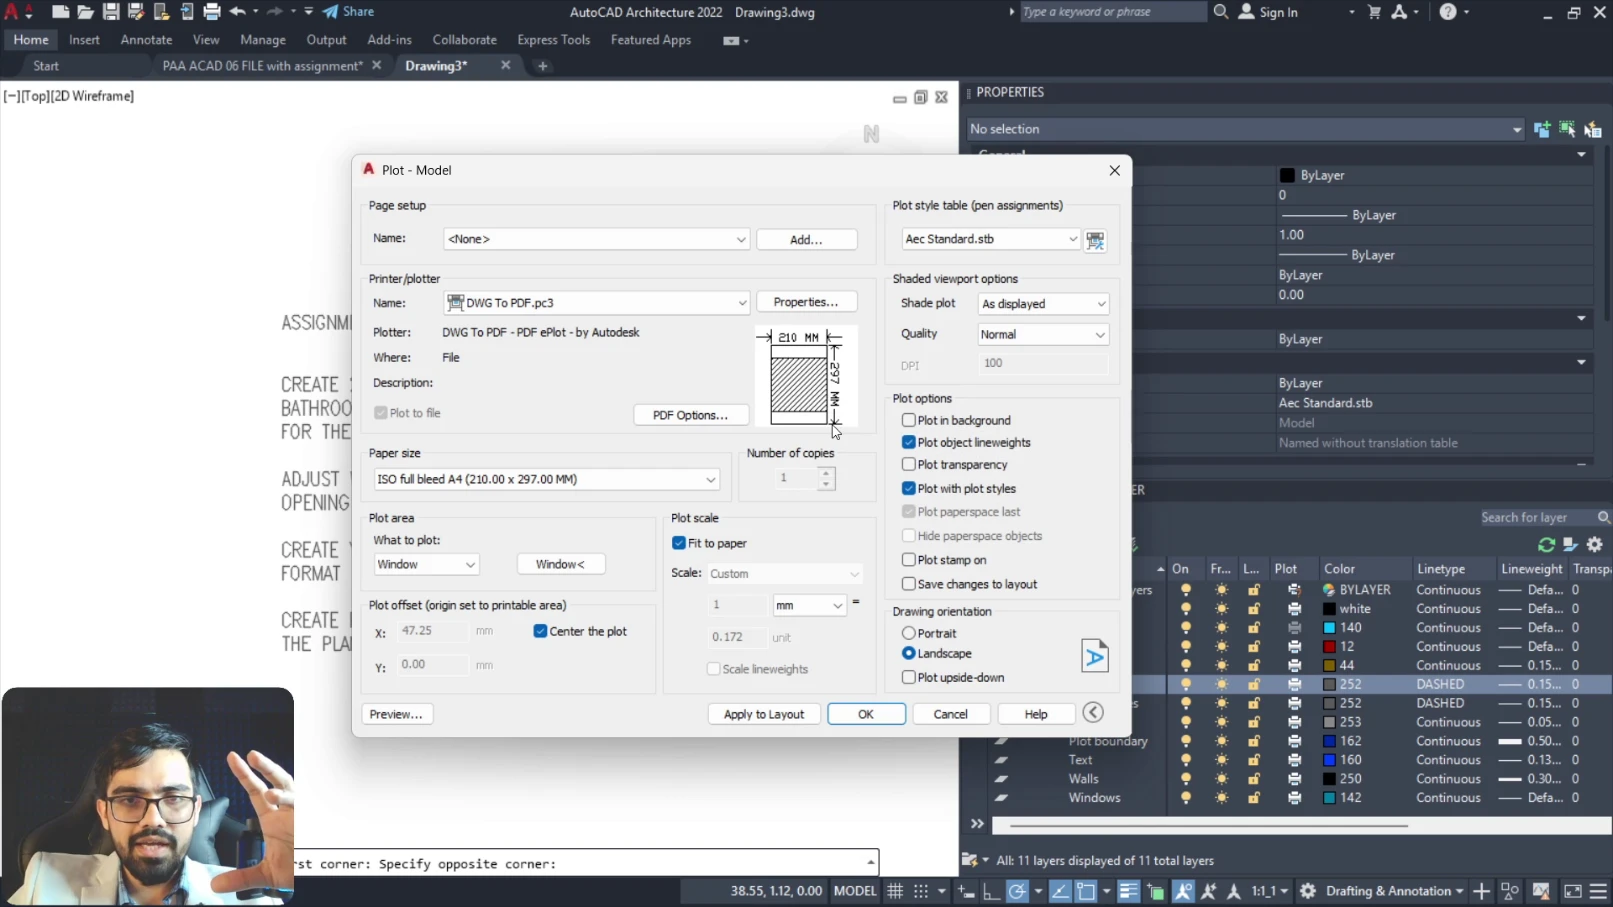1613x907 pixels.
Task: Toggle the grid display icon in status bar
Action: [895, 891]
